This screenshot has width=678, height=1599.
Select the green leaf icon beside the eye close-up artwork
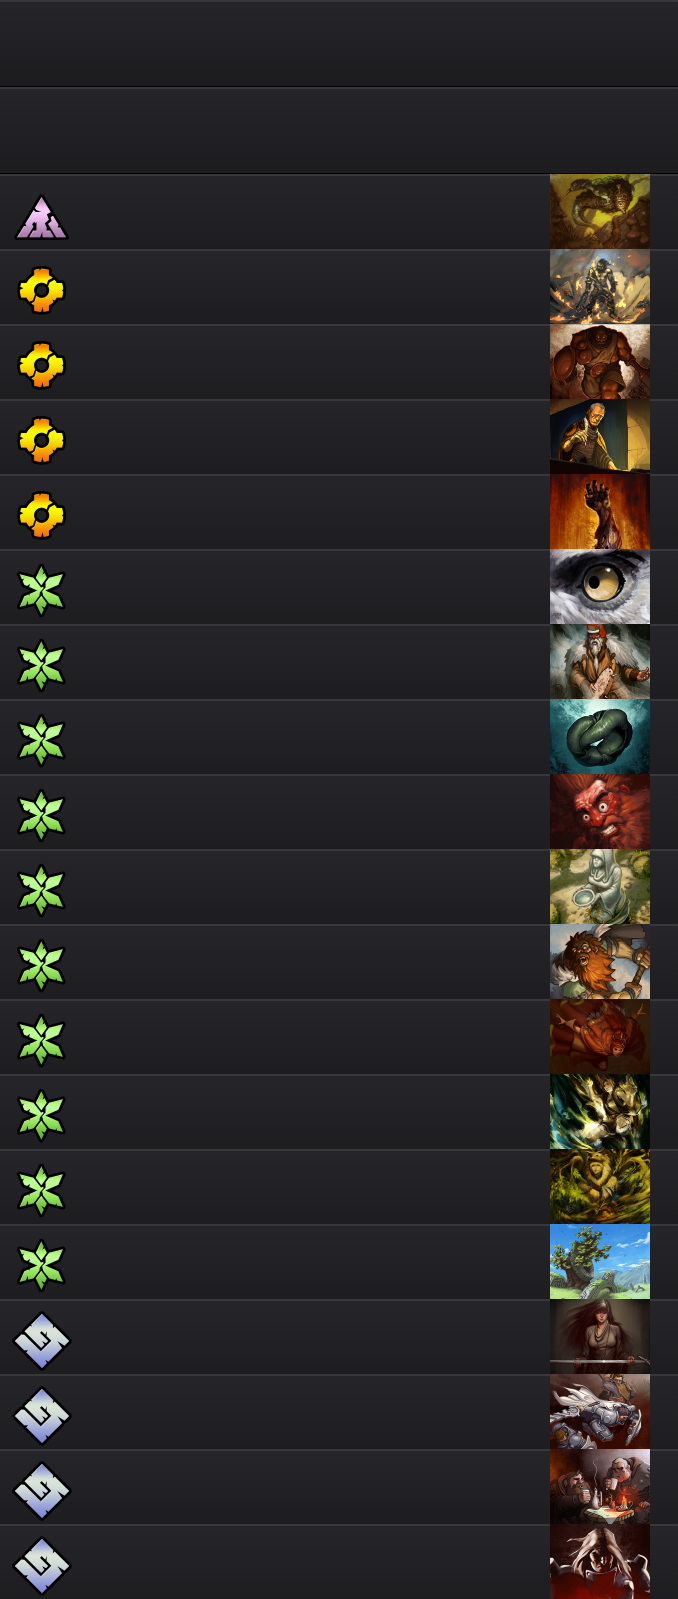(x=41, y=590)
